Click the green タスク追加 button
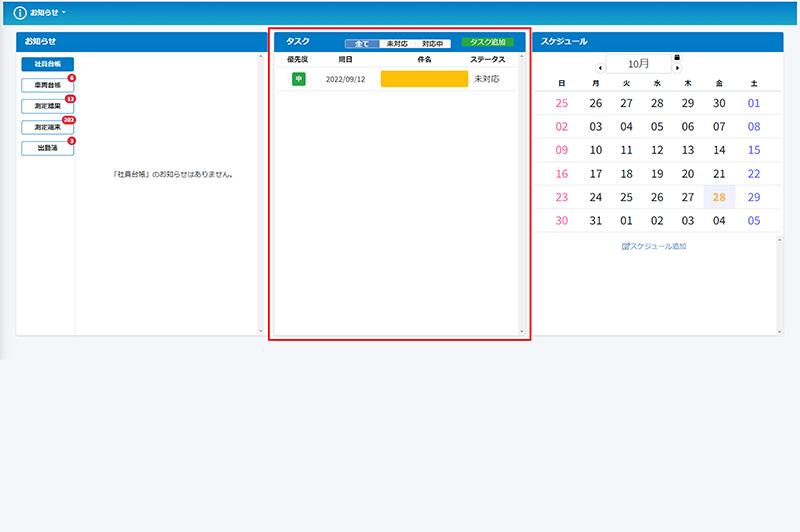800x532 pixels. [487, 43]
